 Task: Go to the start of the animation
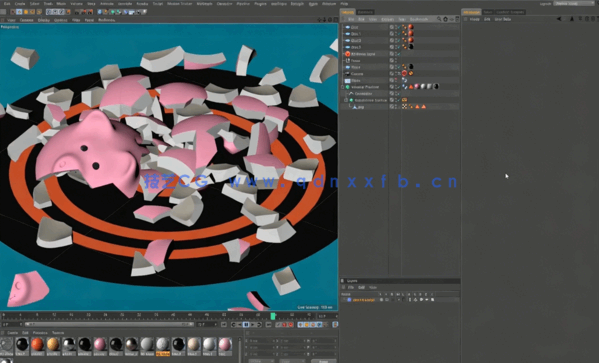pyautogui.click(x=223, y=325)
